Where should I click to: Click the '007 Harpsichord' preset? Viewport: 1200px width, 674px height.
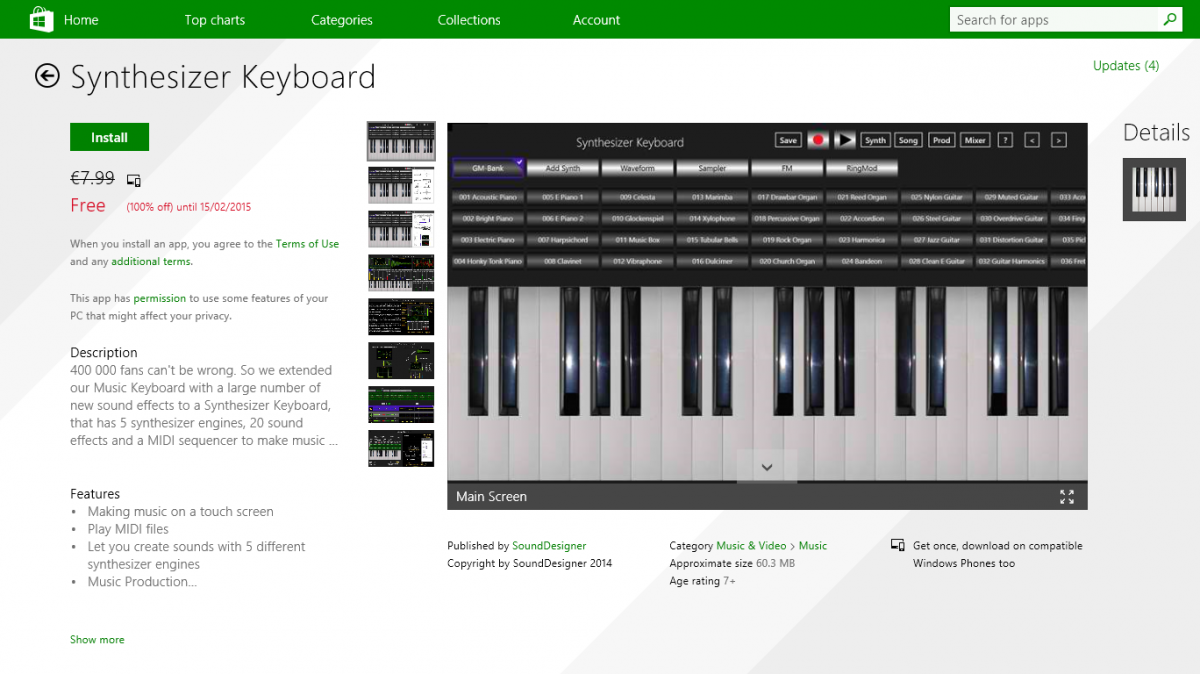[563, 240]
